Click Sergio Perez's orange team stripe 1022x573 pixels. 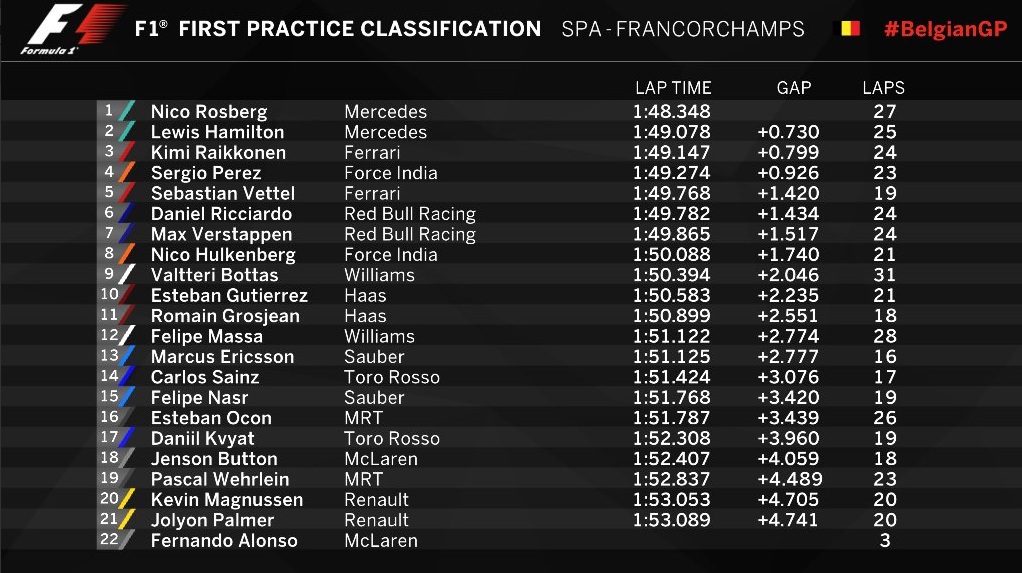(127, 172)
